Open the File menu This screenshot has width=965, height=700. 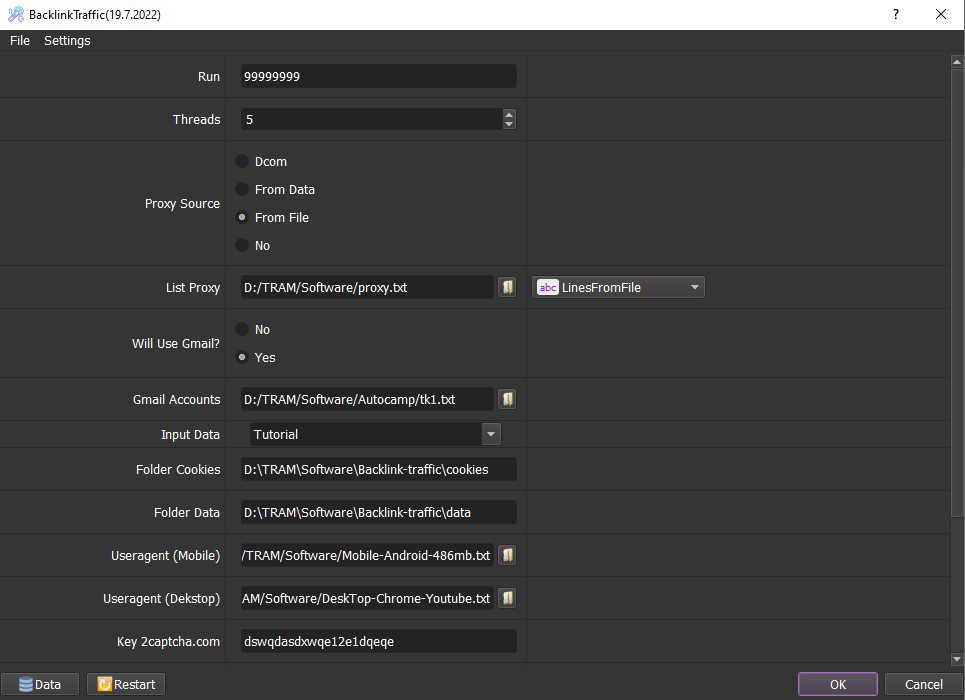20,41
